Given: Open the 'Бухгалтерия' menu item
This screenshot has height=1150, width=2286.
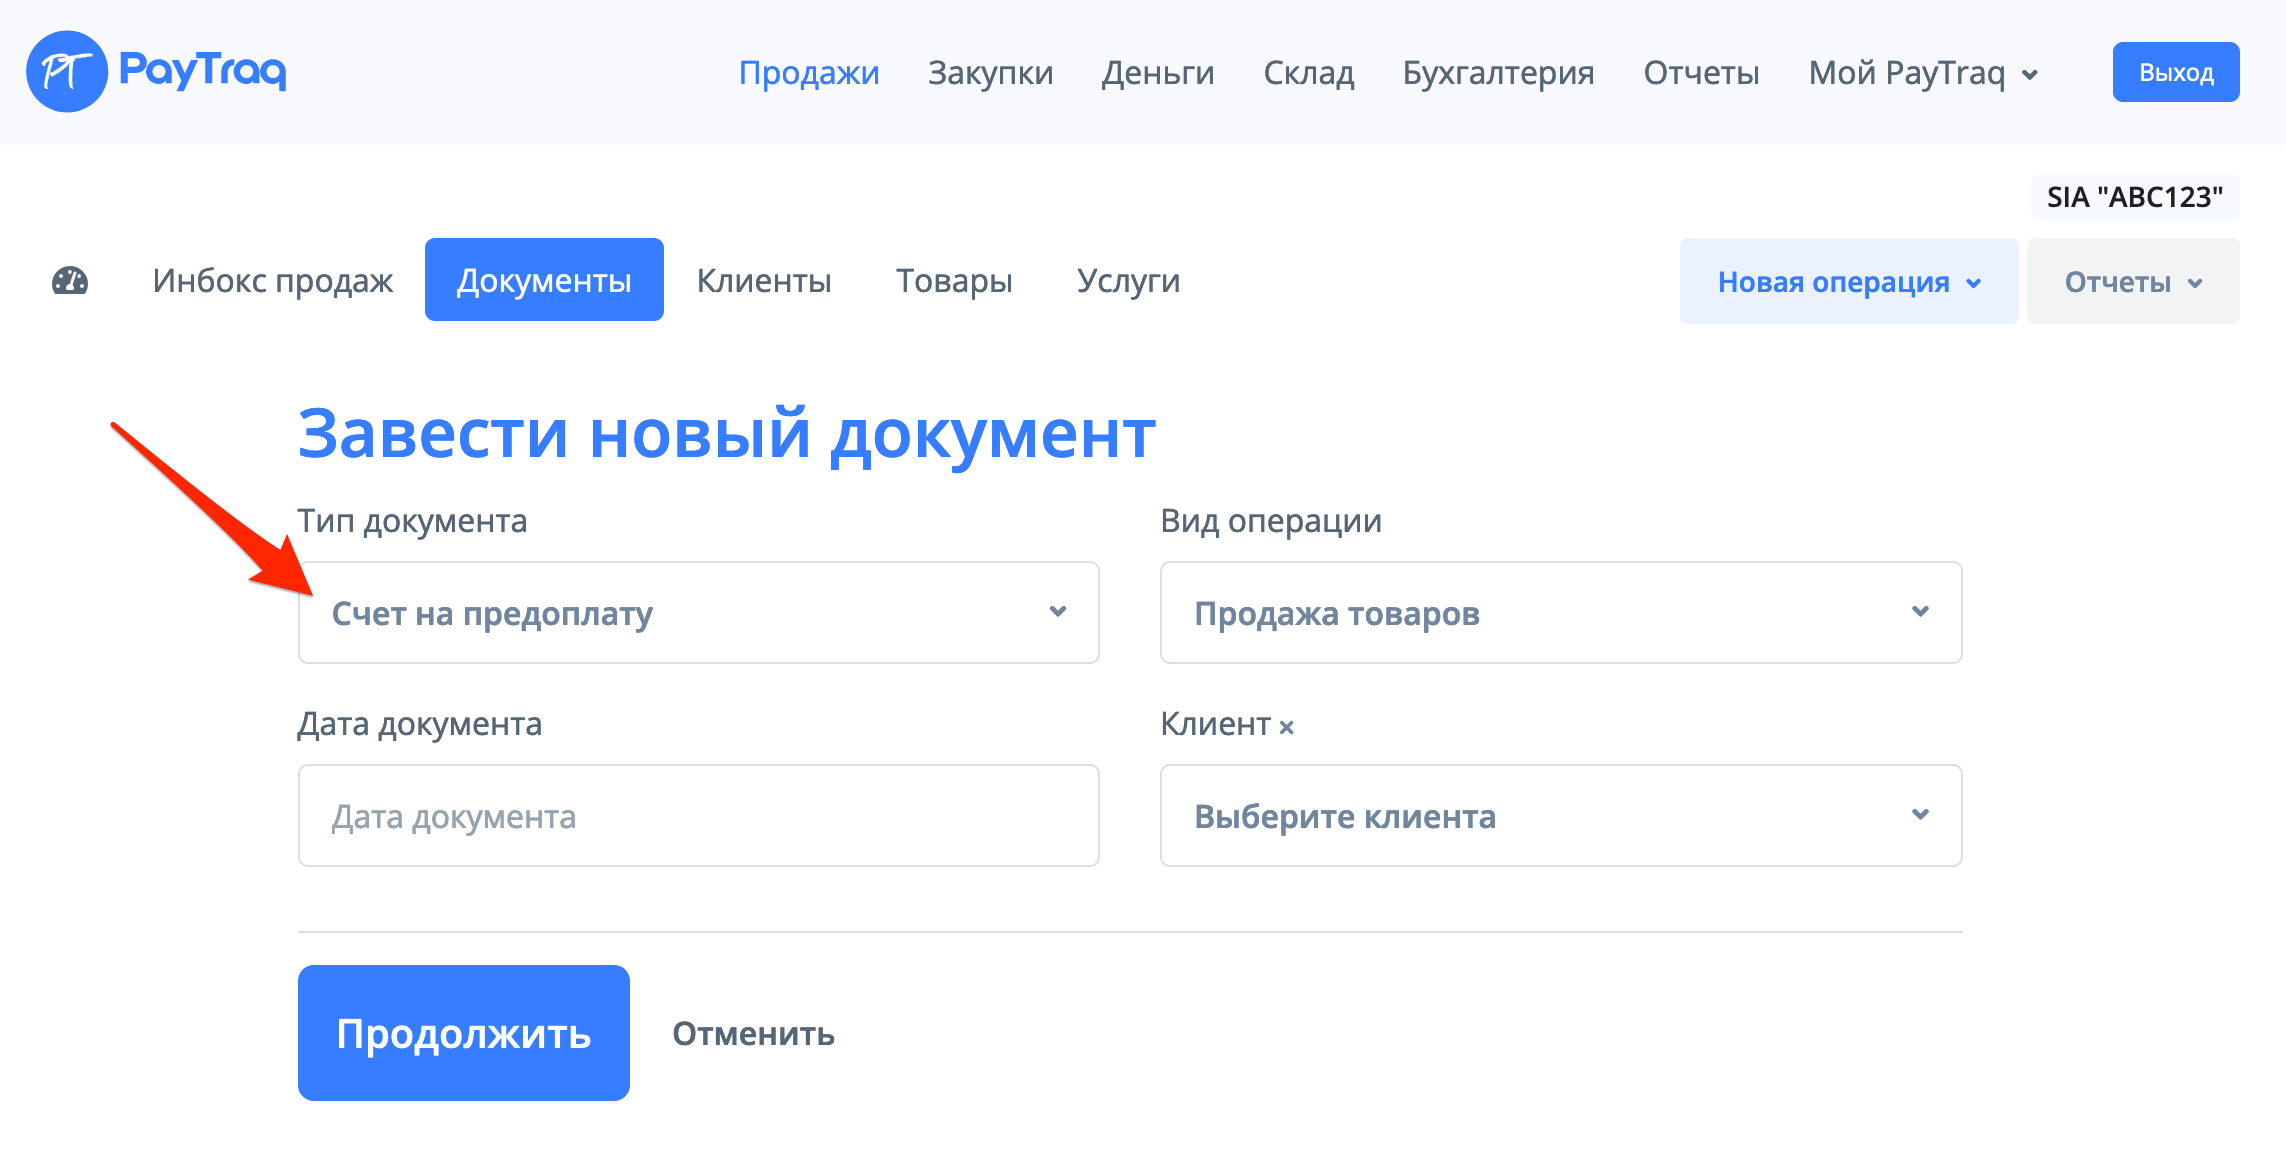Looking at the screenshot, I should [x=1499, y=73].
